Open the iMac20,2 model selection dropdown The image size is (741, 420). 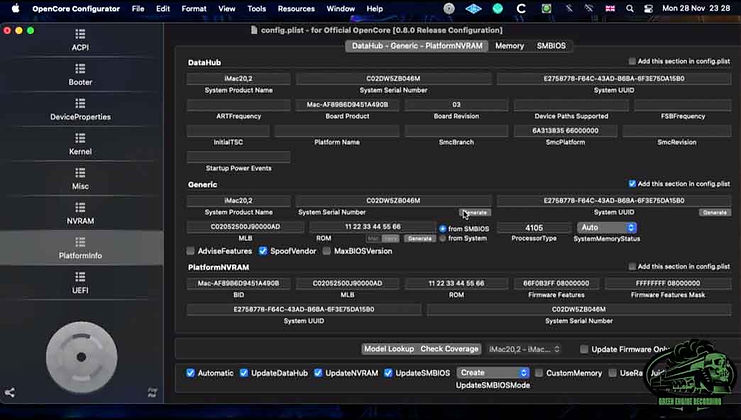[524, 349]
